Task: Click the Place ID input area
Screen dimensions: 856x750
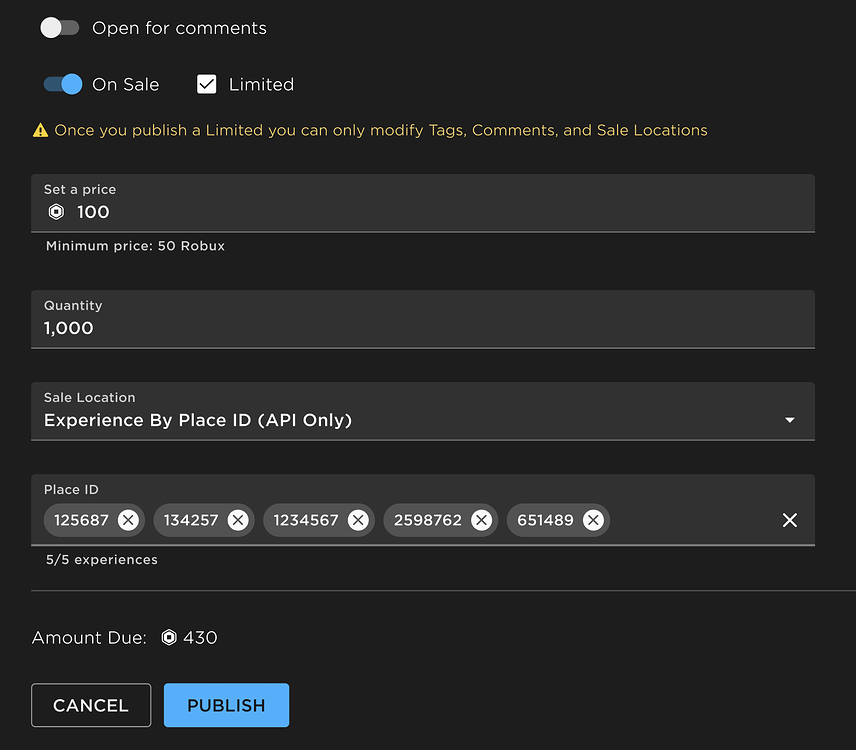Action: pyautogui.click(x=690, y=520)
